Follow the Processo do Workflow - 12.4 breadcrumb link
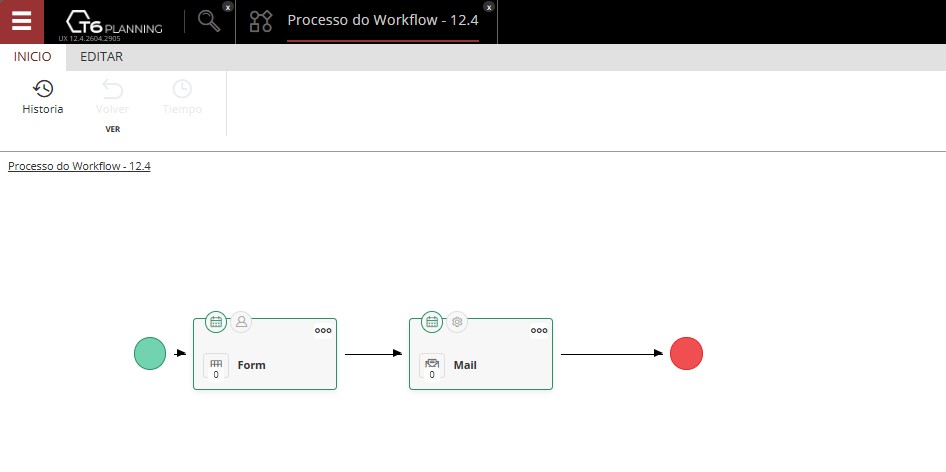946x472 pixels. 79,166
